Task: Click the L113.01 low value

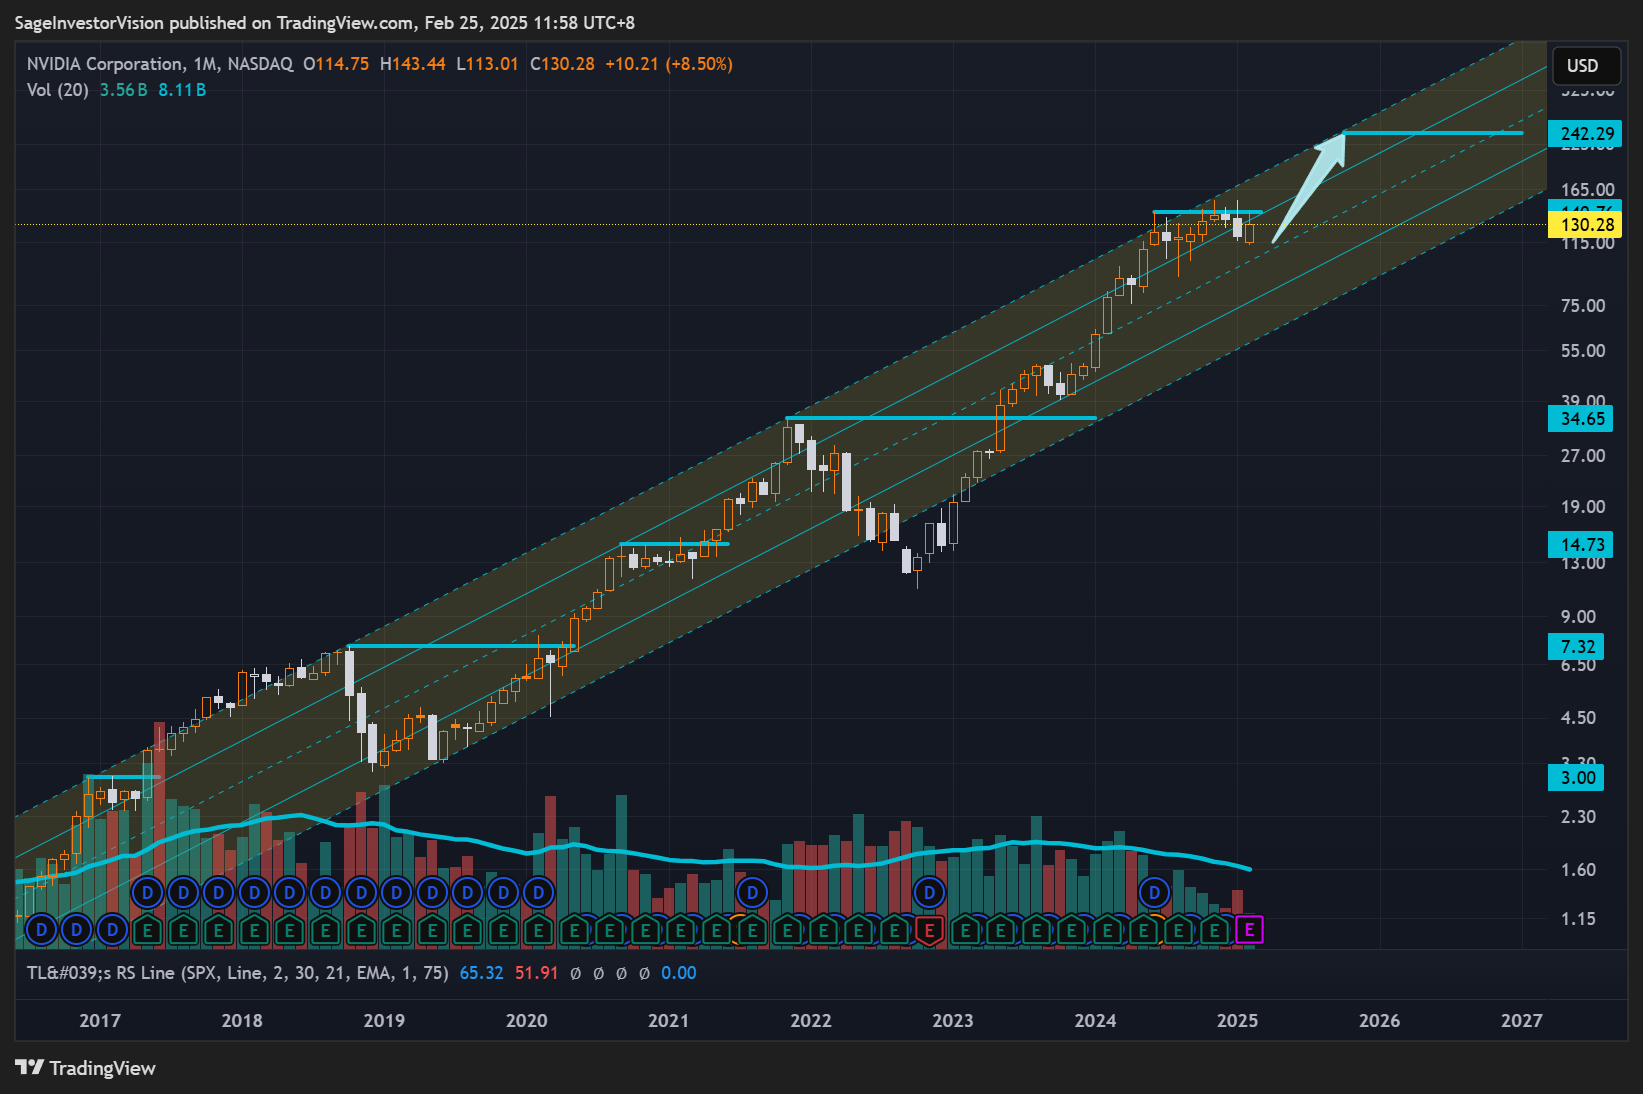Action: [487, 64]
